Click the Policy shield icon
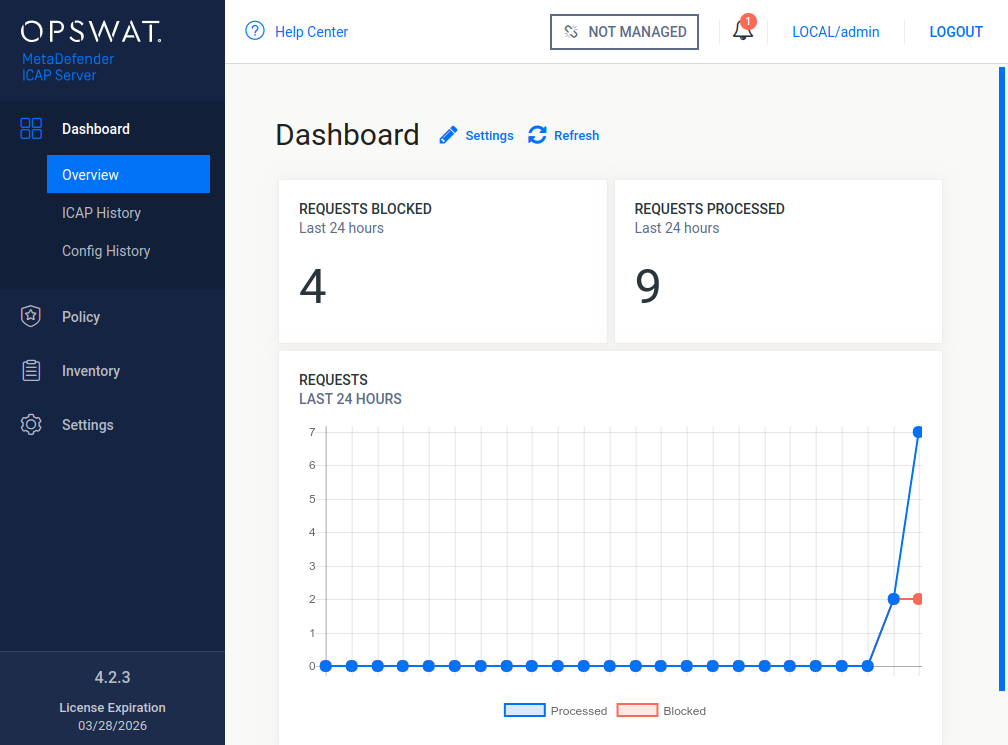This screenshot has width=1008, height=745. (31, 316)
